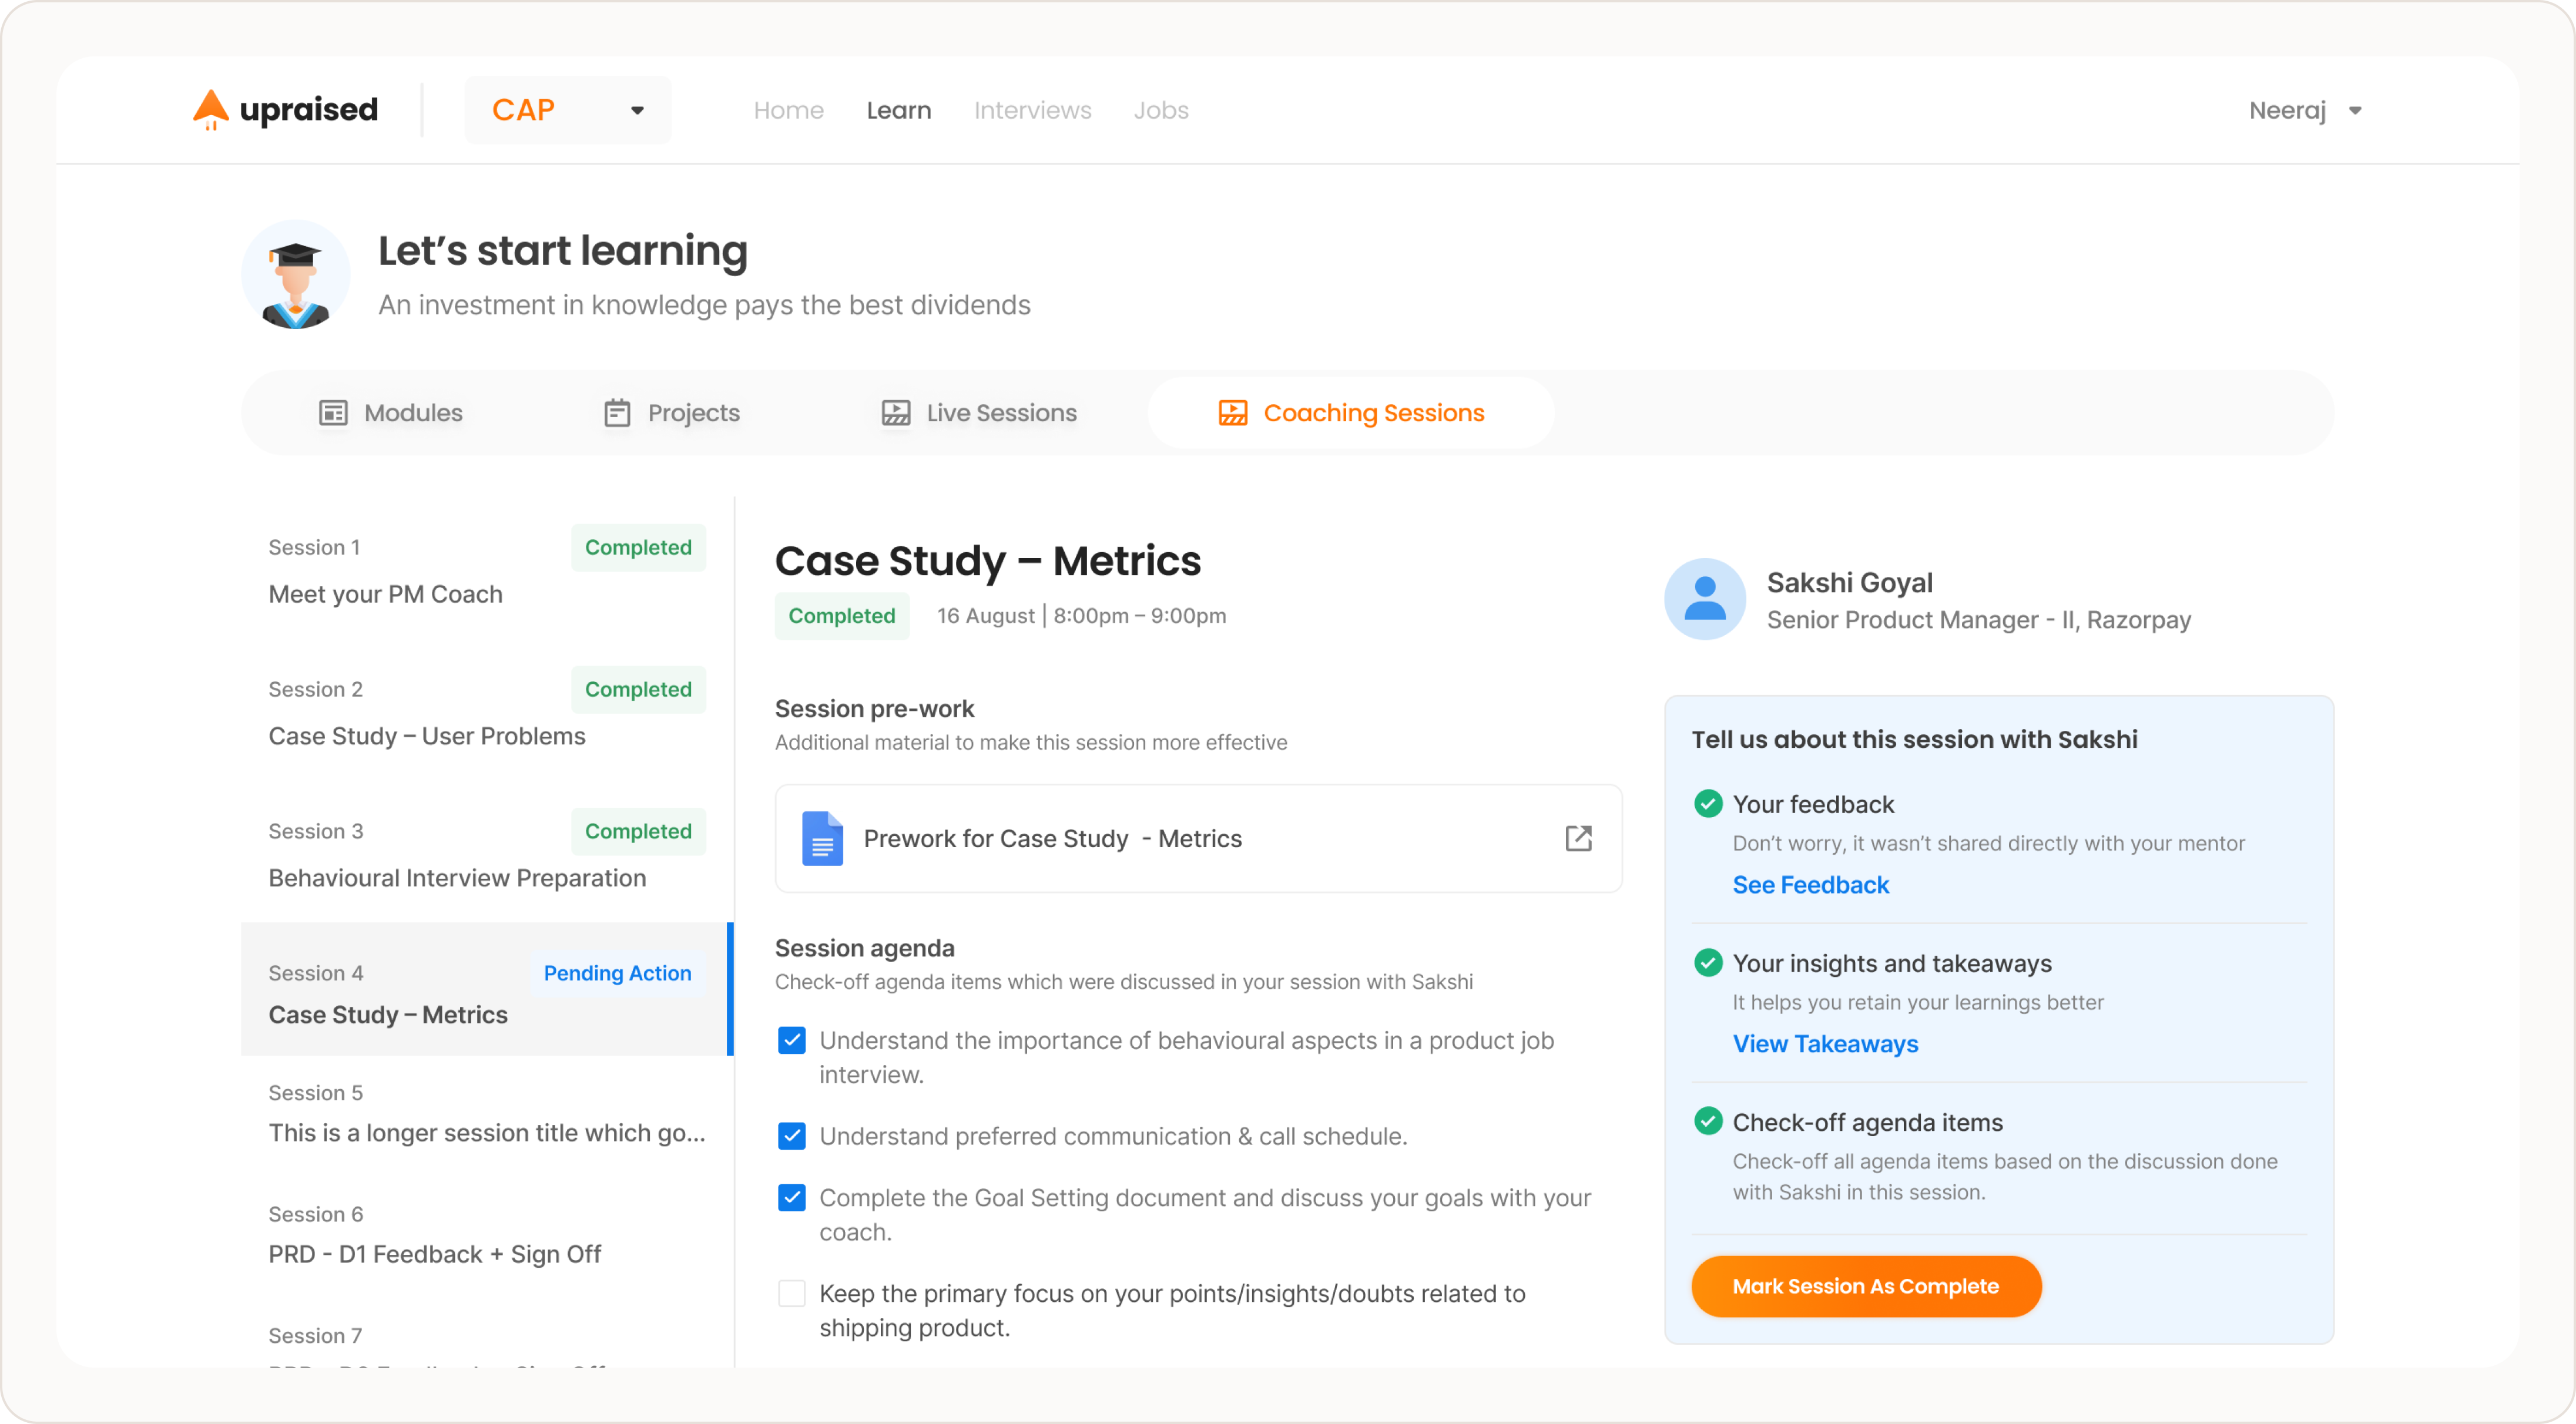
Task: Click the Pending Action badge on Session 4
Action: tap(617, 973)
